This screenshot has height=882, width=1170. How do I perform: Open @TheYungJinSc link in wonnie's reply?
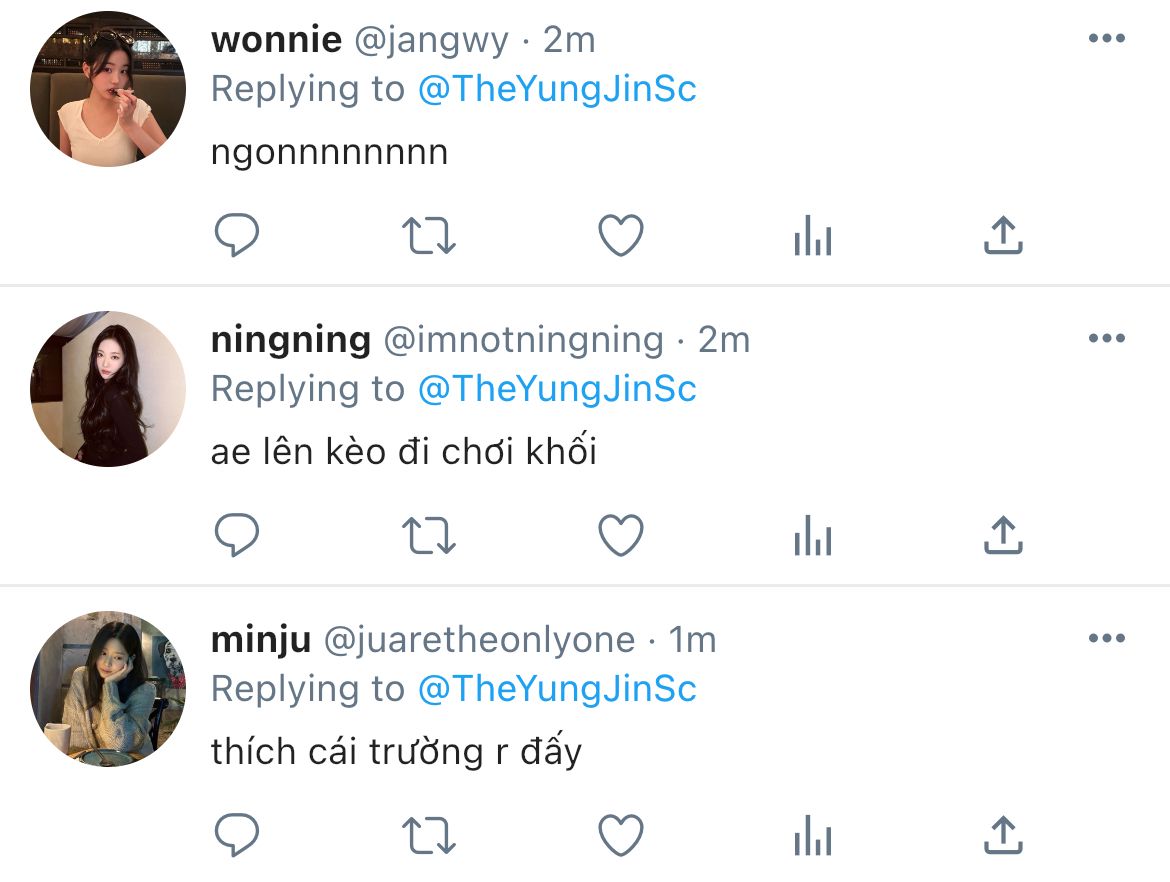[556, 89]
